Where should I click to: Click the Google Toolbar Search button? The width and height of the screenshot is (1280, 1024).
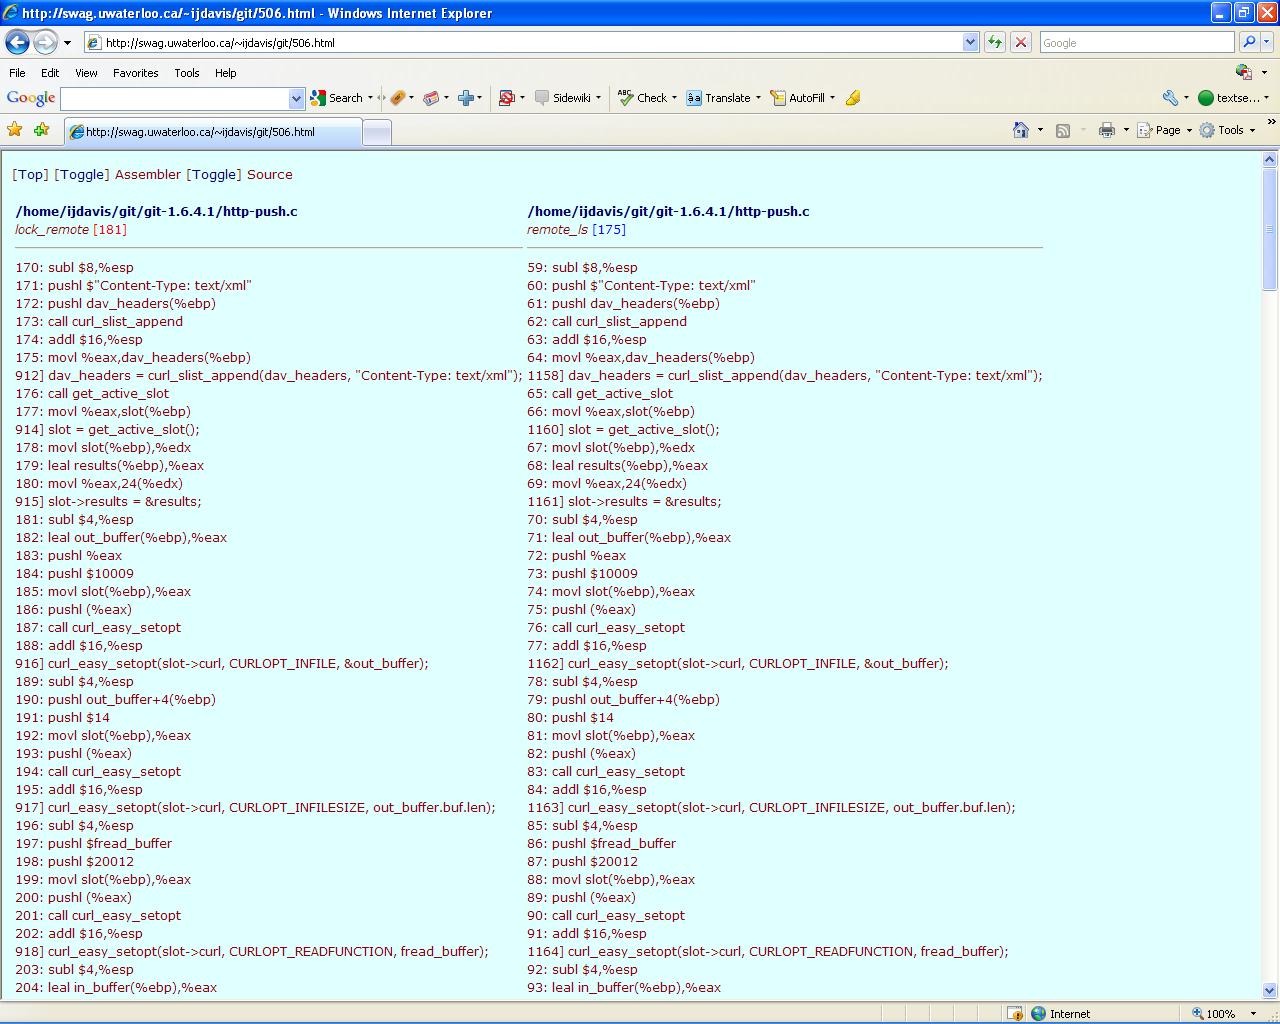[x=337, y=98]
